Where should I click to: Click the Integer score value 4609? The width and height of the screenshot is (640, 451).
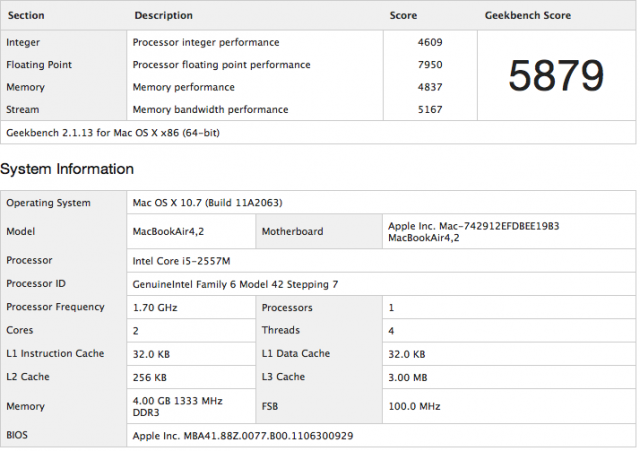(430, 42)
